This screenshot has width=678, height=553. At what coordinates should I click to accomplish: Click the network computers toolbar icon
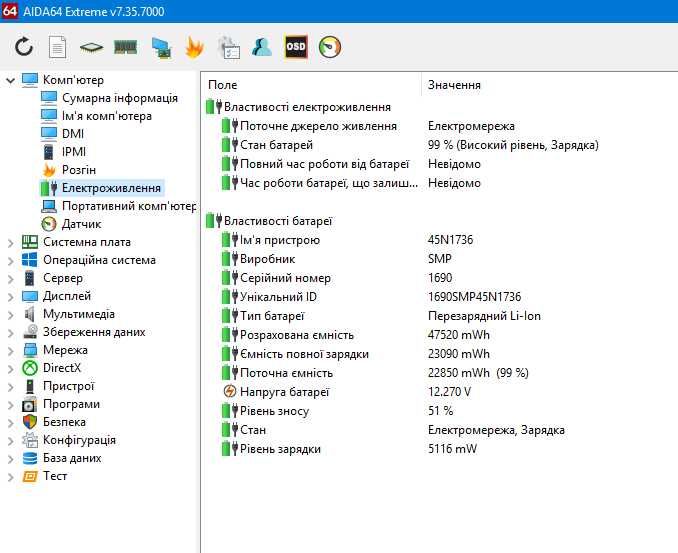pyautogui.click(x=161, y=48)
